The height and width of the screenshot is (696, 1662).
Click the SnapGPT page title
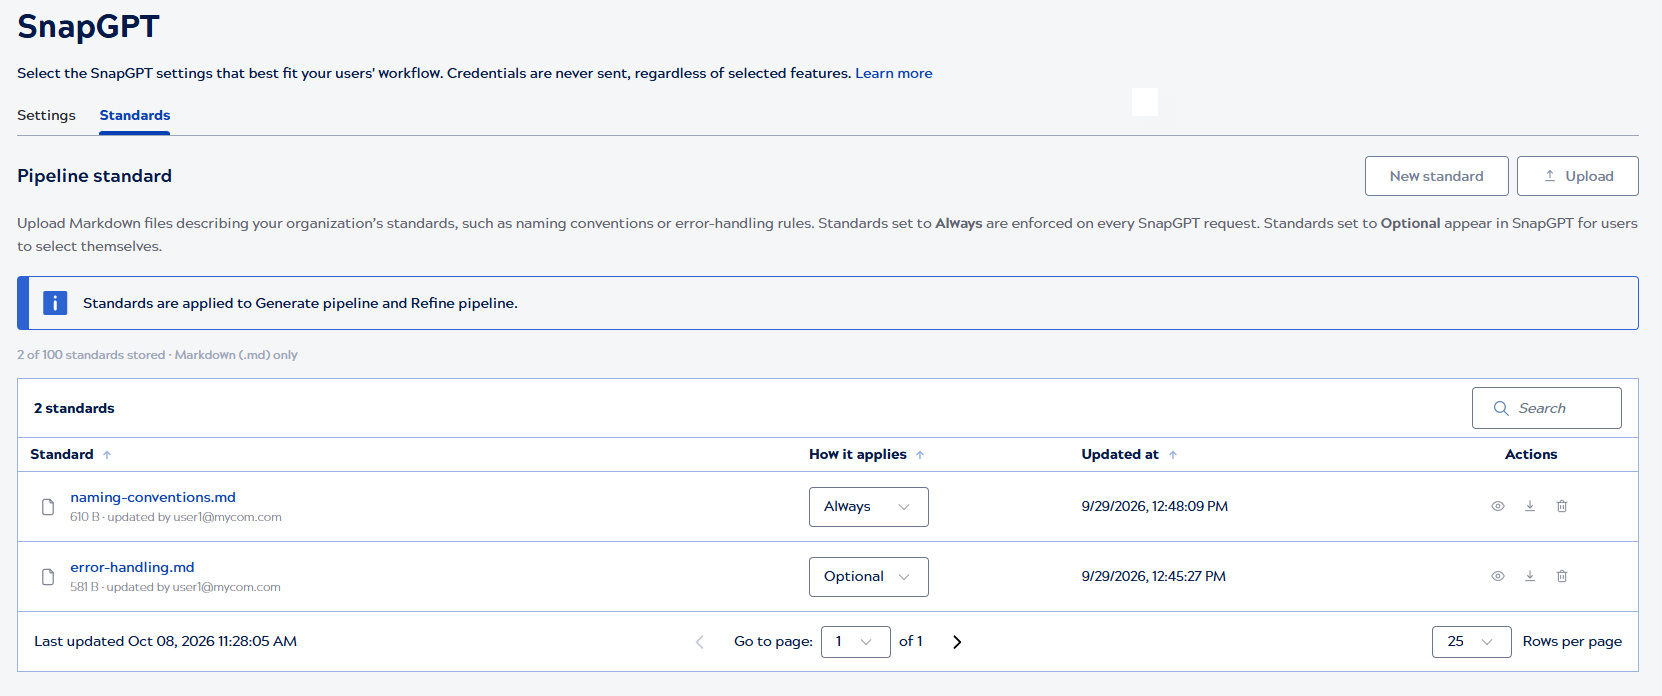[x=88, y=26]
